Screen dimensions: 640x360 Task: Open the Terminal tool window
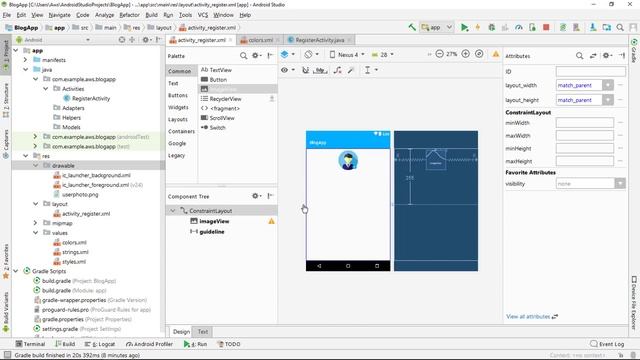coord(30,344)
